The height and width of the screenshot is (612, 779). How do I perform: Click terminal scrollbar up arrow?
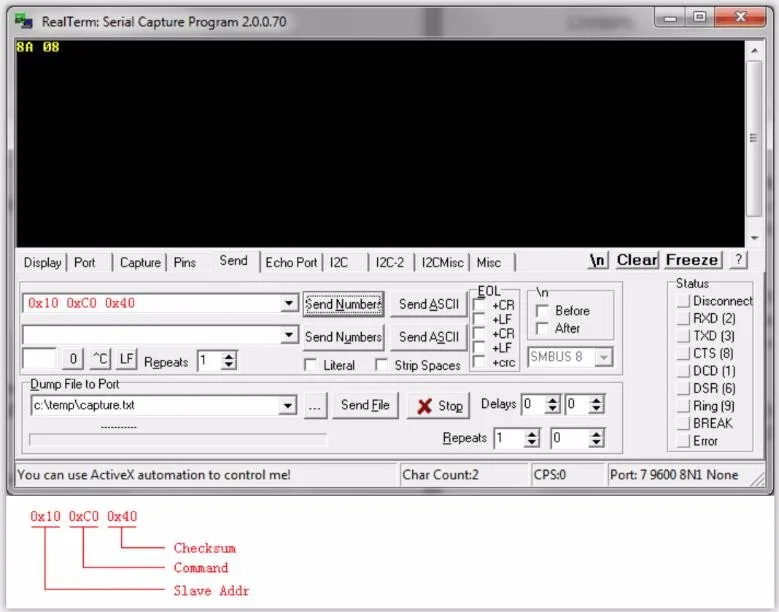click(x=754, y=50)
